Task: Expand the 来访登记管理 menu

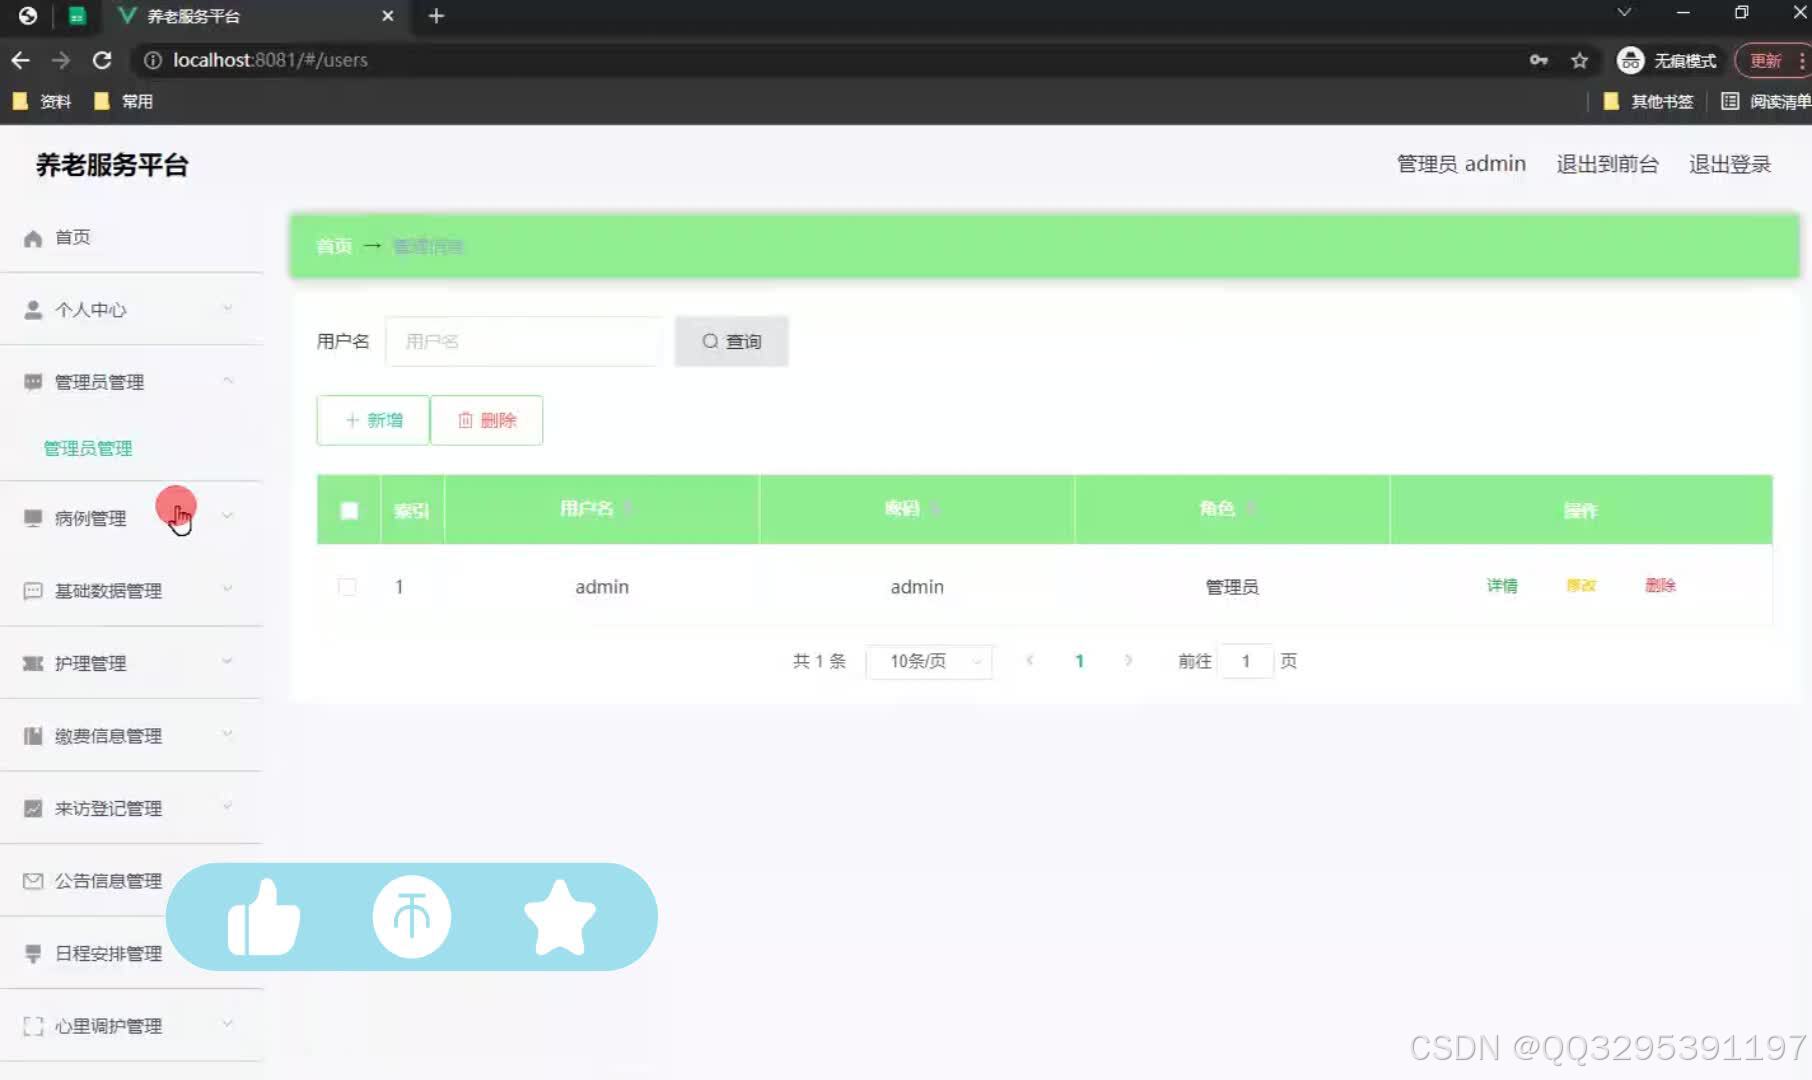Action: click(x=131, y=808)
